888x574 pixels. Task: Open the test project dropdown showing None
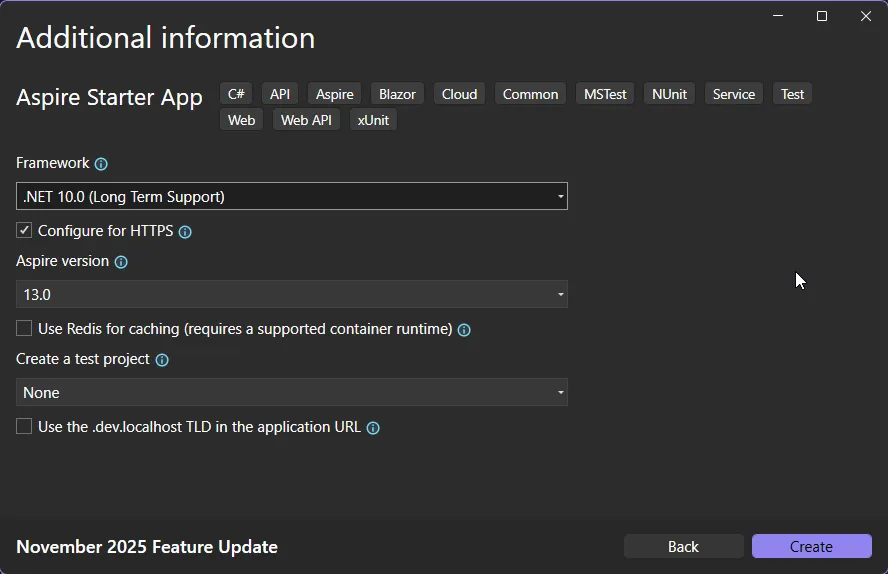click(292, 393)
